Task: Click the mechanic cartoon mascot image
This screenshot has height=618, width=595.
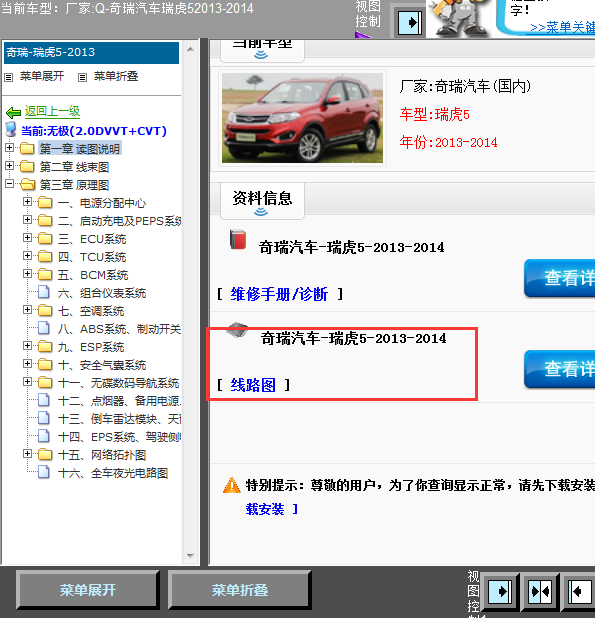Action: [459, 19]
